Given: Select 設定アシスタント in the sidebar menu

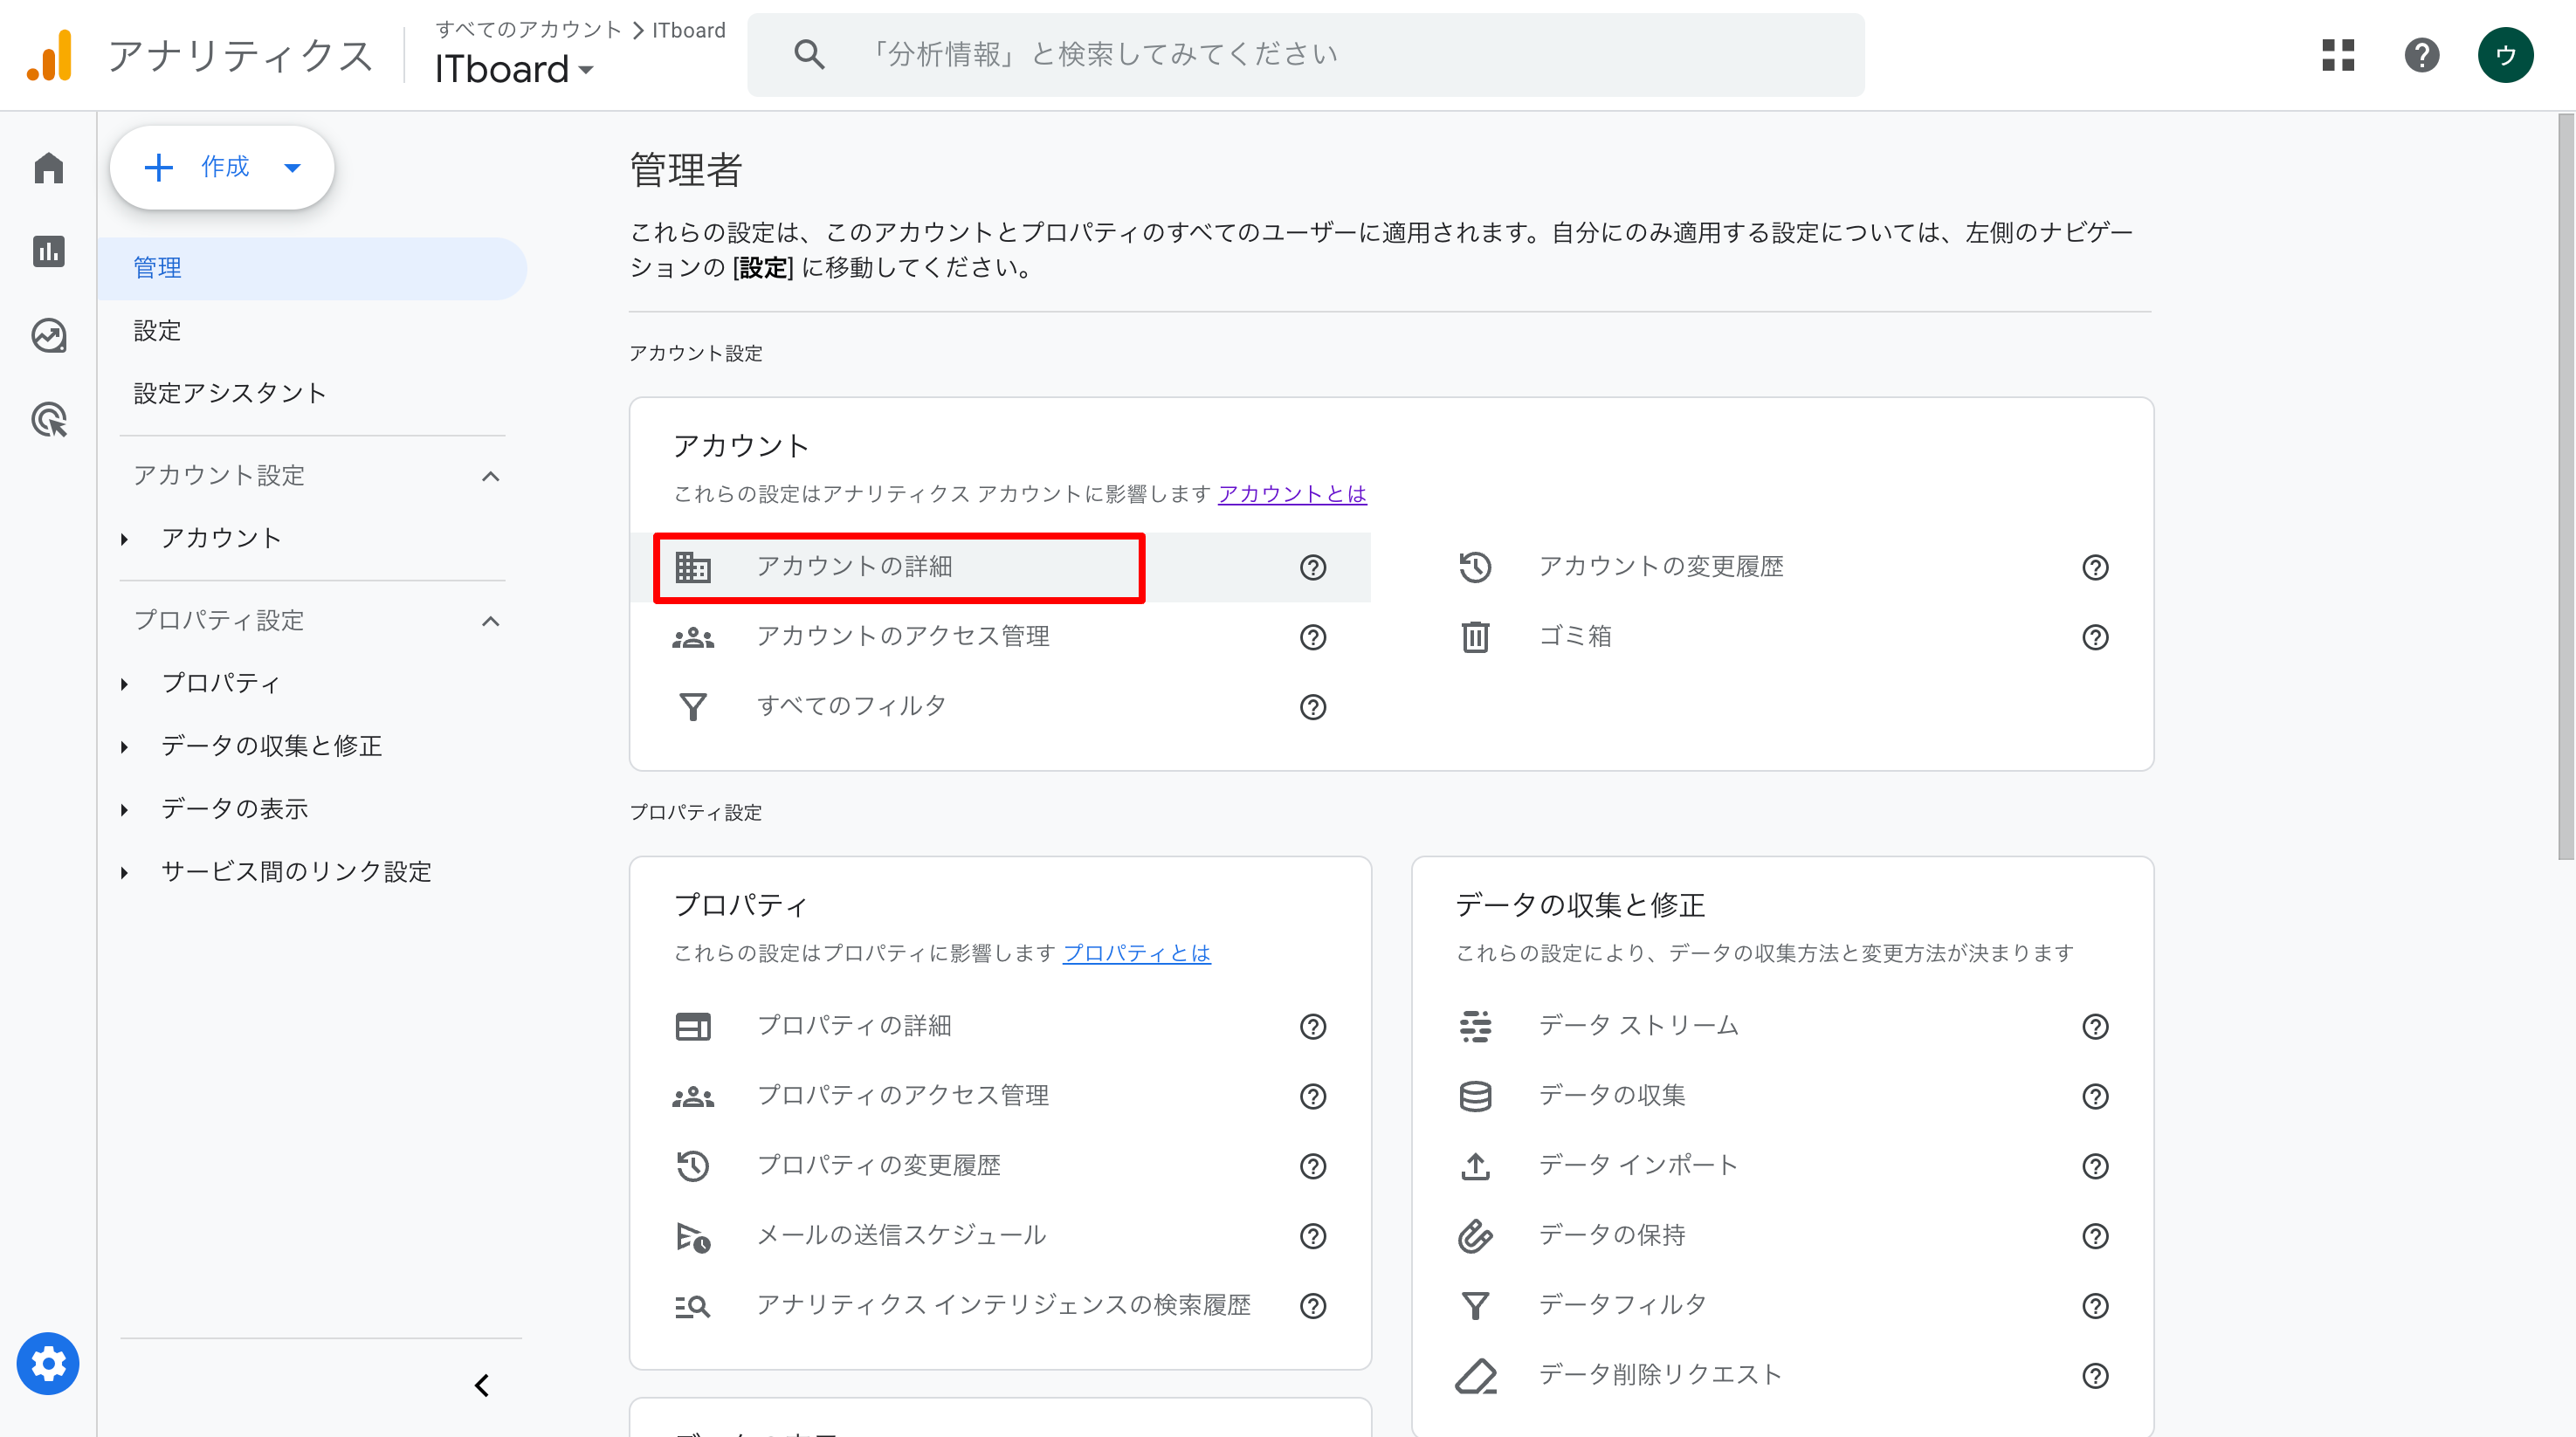Looking at the screenshot, I should click(230, 393).
